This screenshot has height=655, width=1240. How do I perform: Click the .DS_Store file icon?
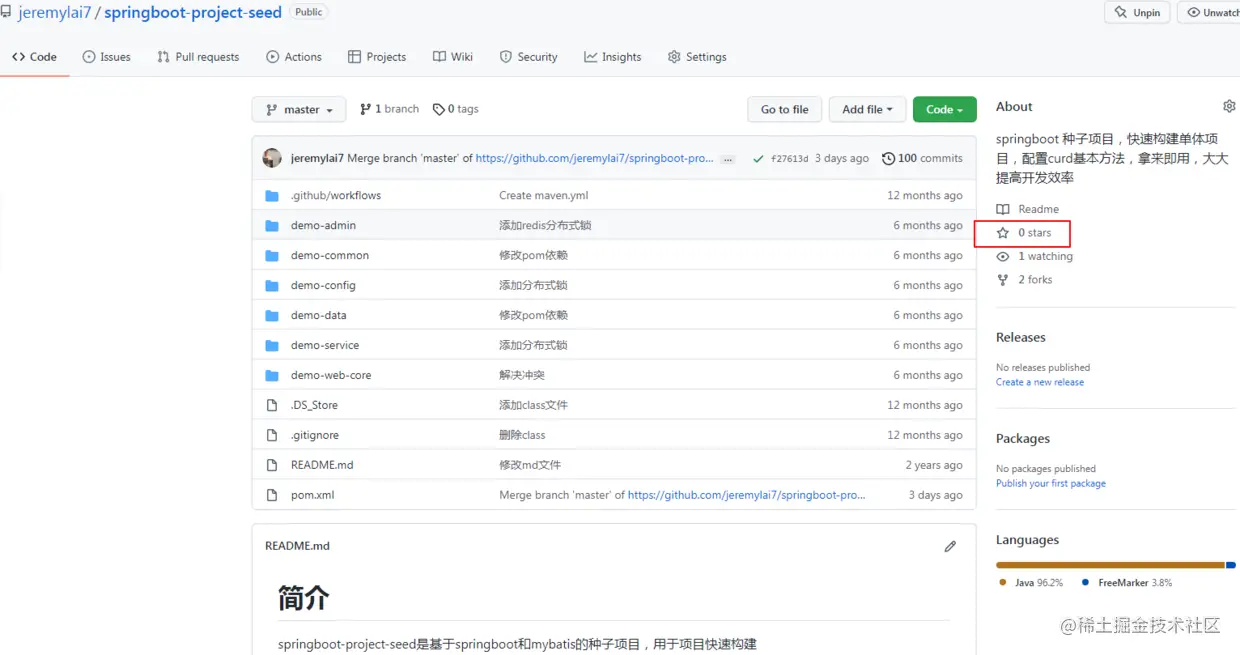(272, 405)
